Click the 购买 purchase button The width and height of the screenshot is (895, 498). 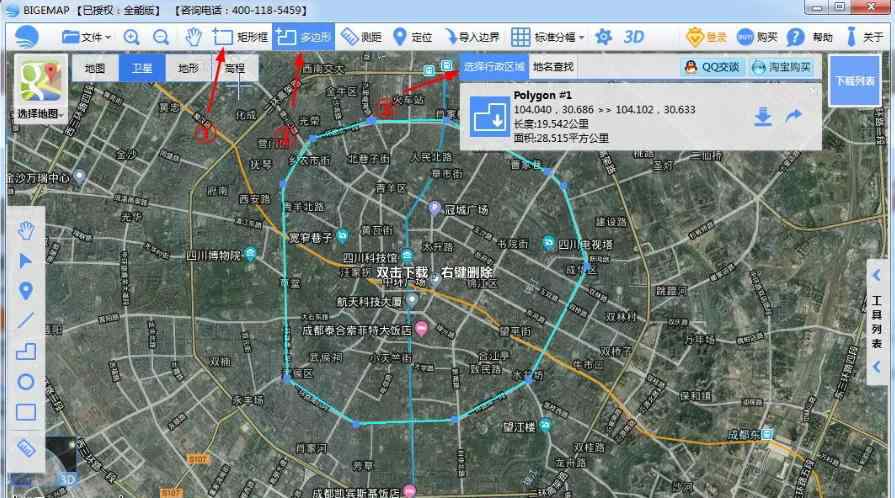[x=757, y=38]
